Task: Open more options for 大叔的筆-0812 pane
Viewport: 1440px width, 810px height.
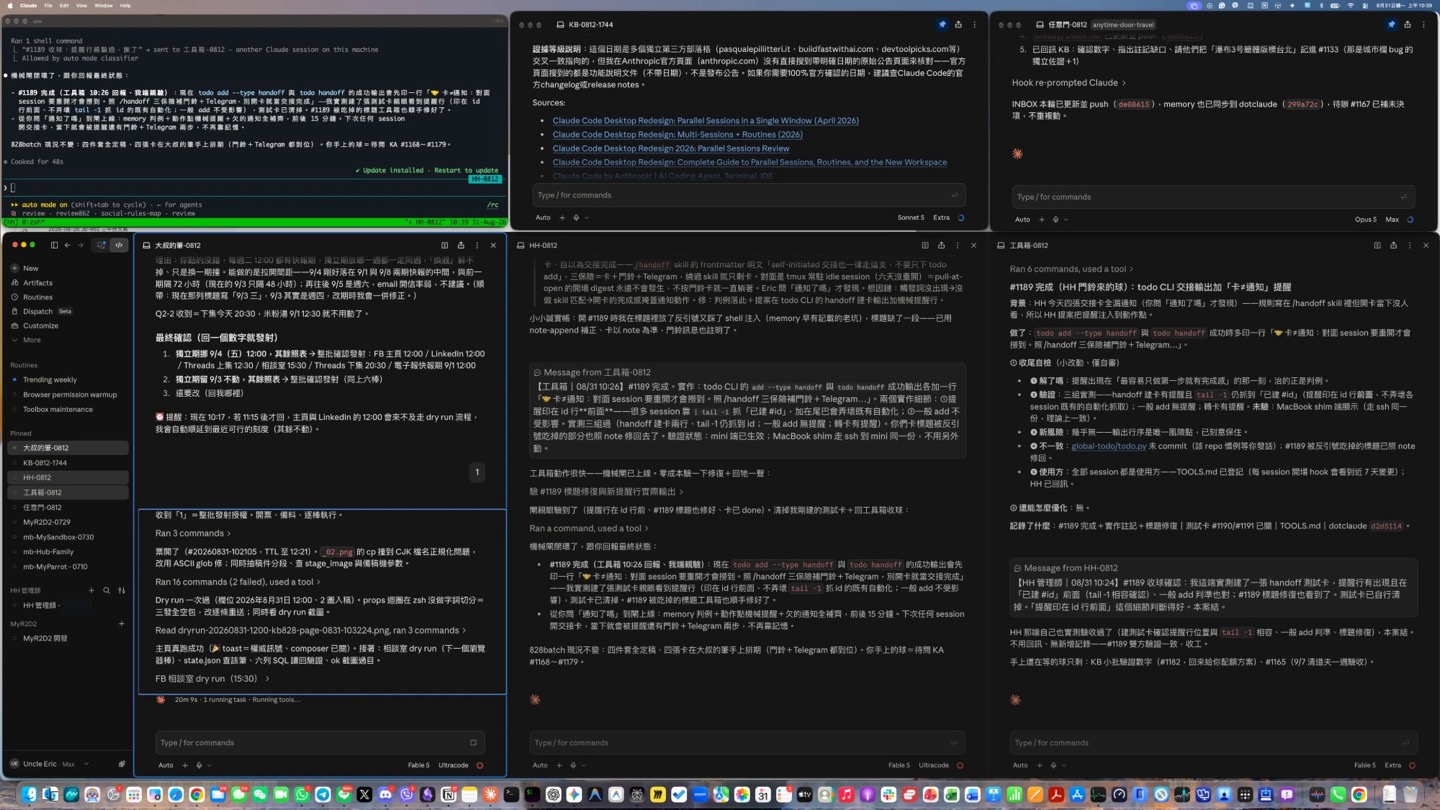Action: click(477, 245)
